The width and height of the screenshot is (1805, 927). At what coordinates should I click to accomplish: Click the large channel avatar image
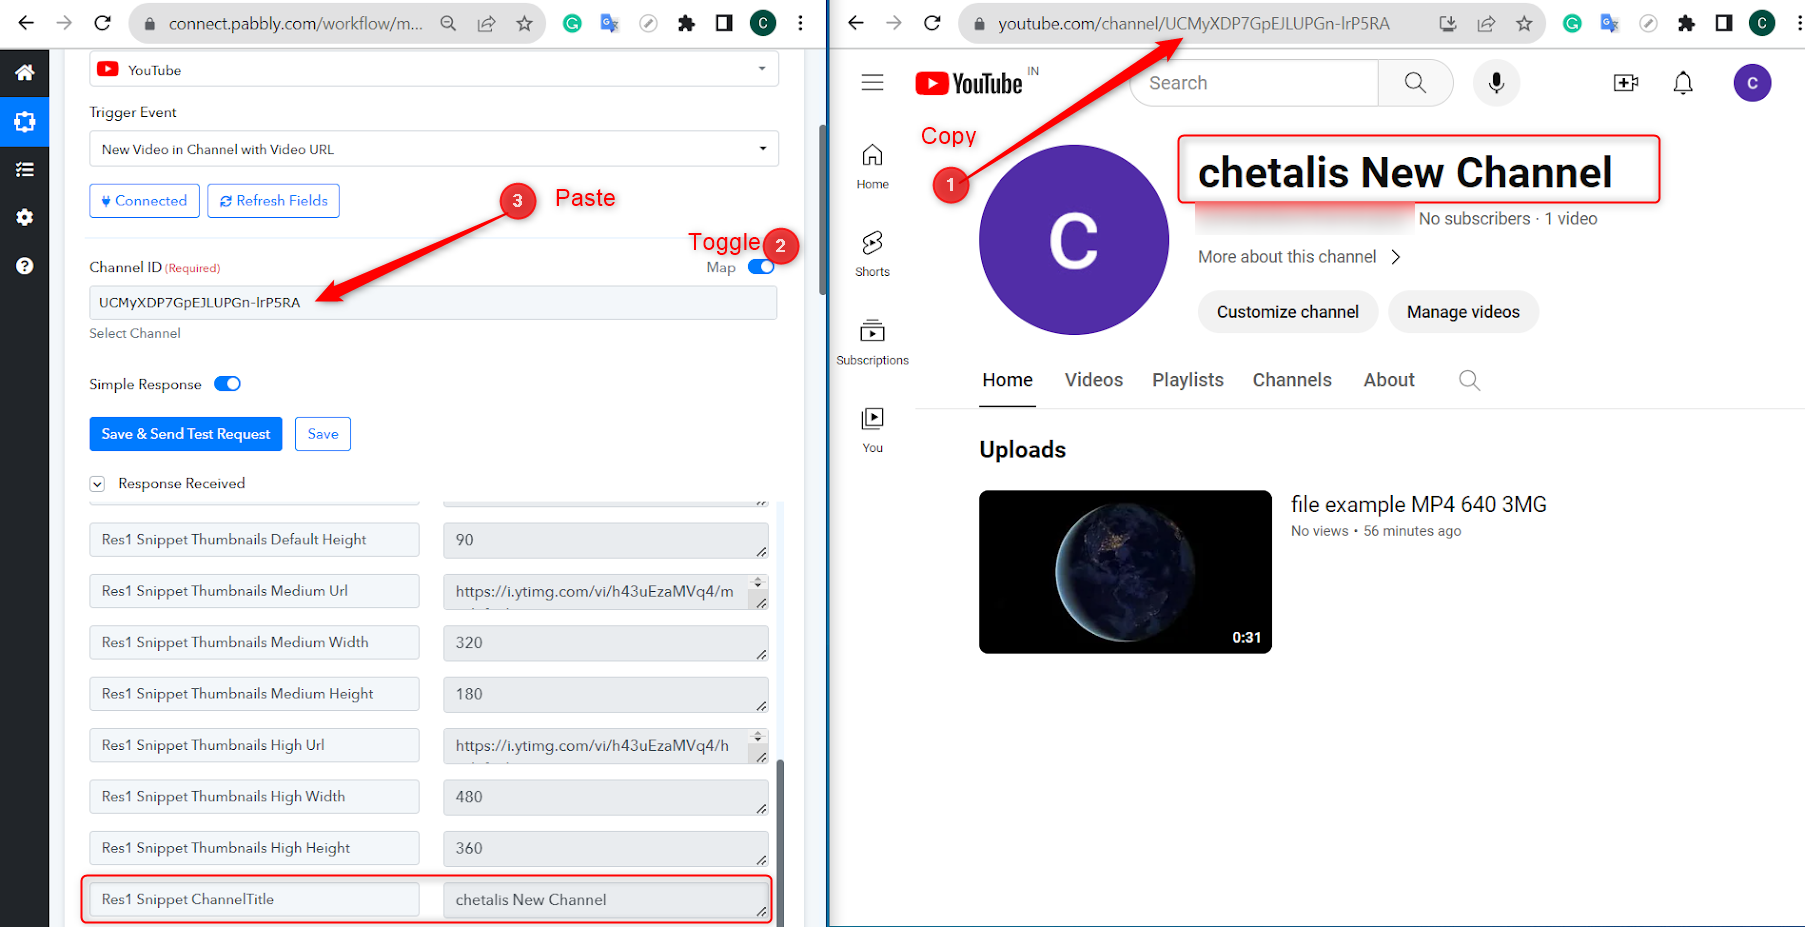click(1074, 240)
